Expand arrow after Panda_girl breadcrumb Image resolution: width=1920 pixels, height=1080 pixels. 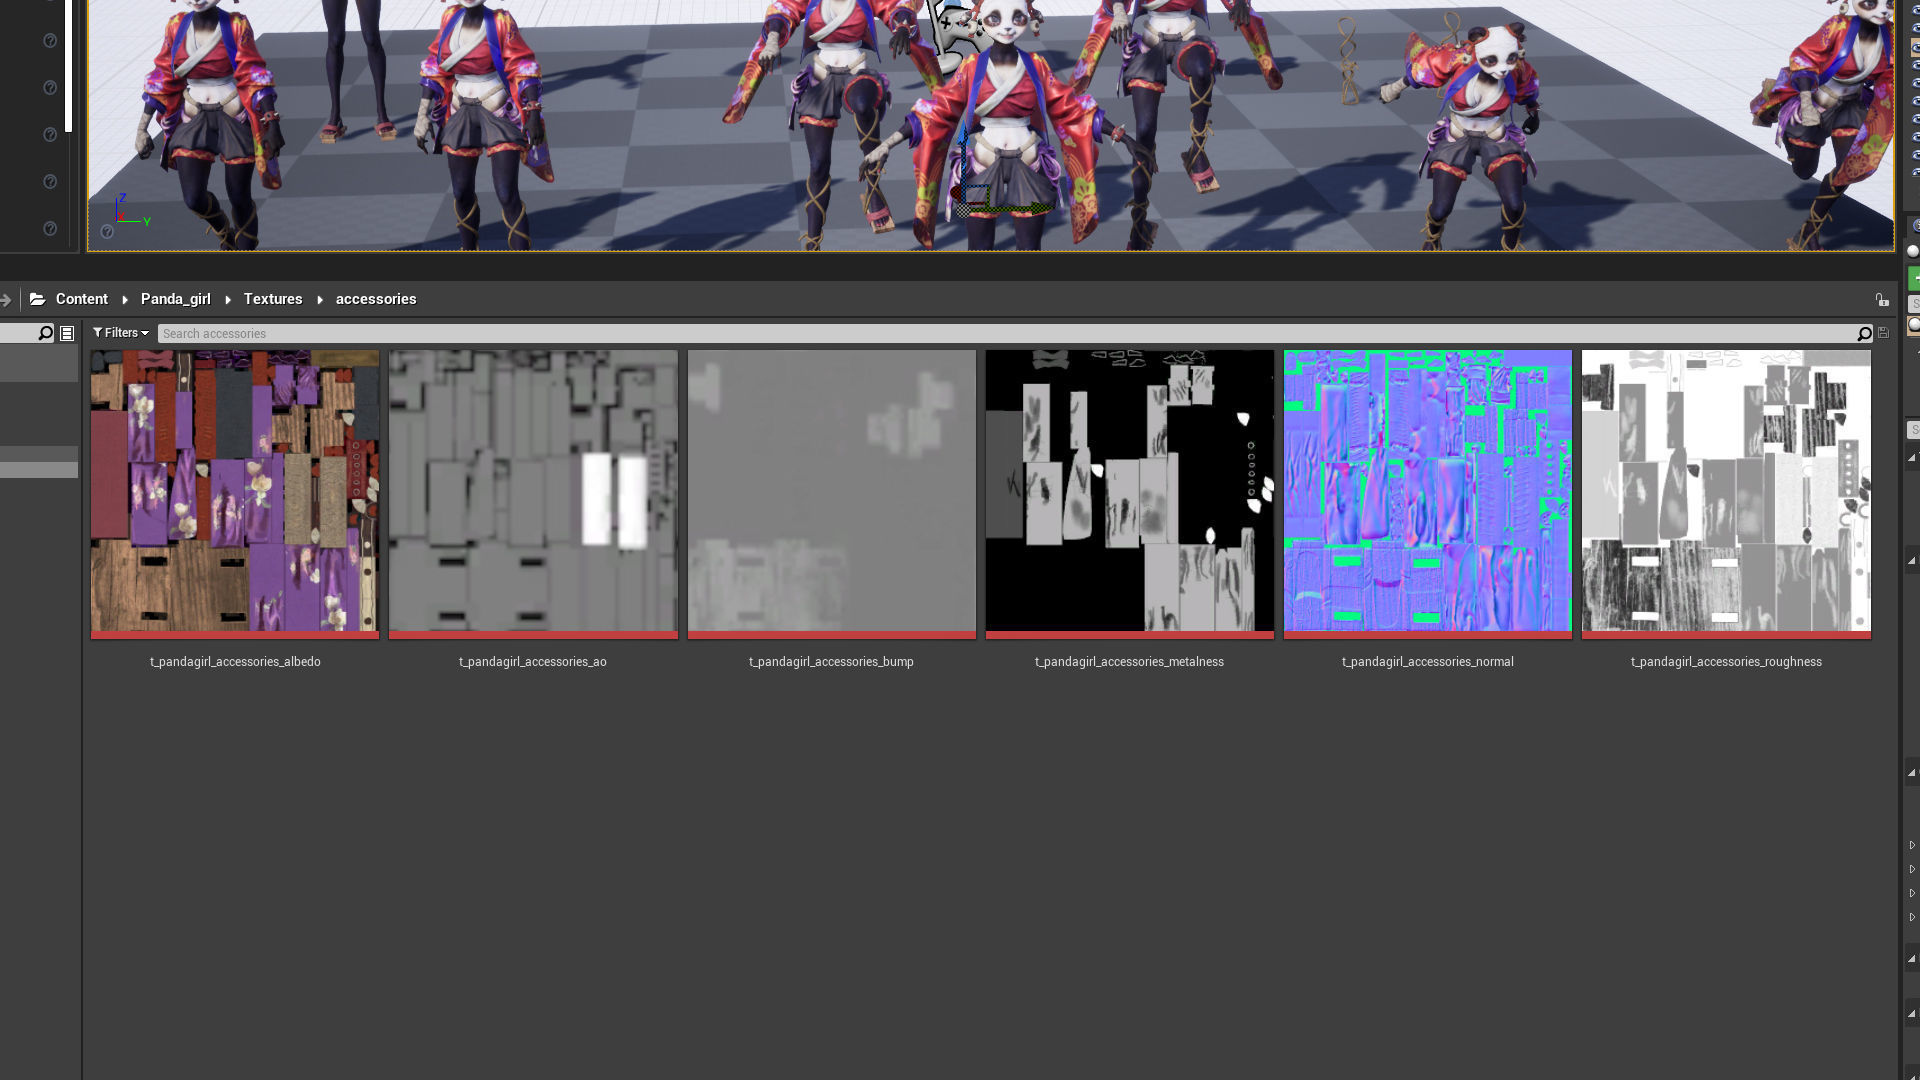(x=228, y=300)
